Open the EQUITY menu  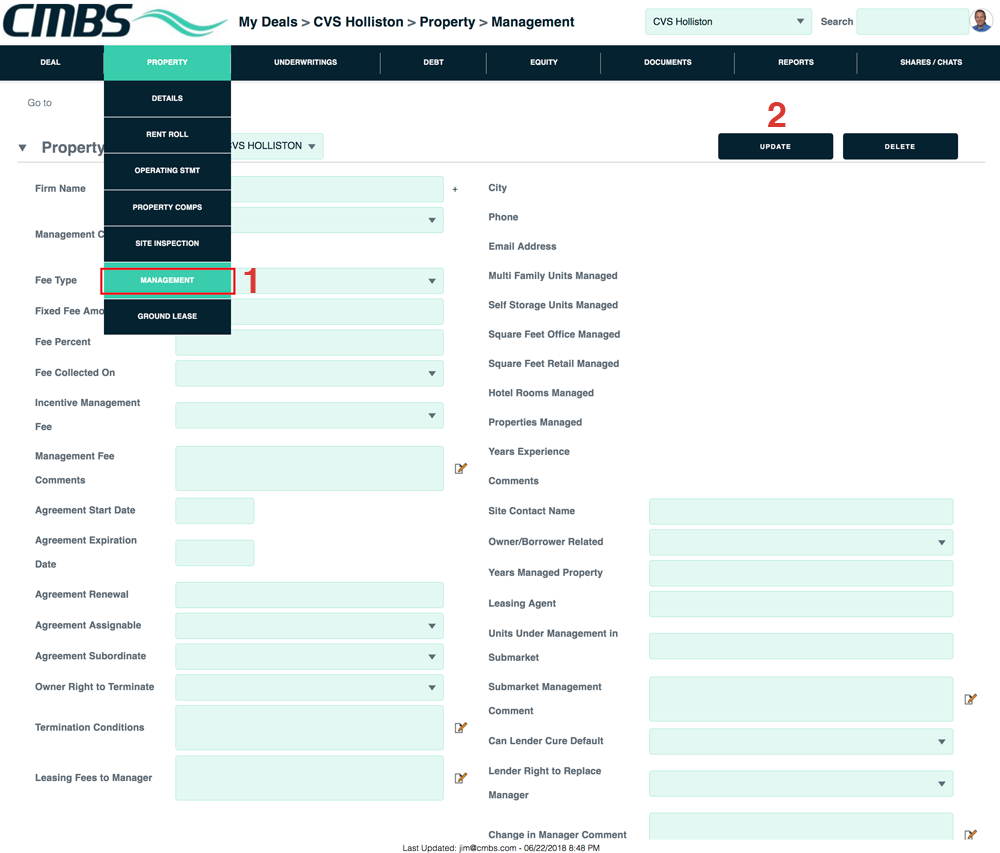tap(544, 62)
